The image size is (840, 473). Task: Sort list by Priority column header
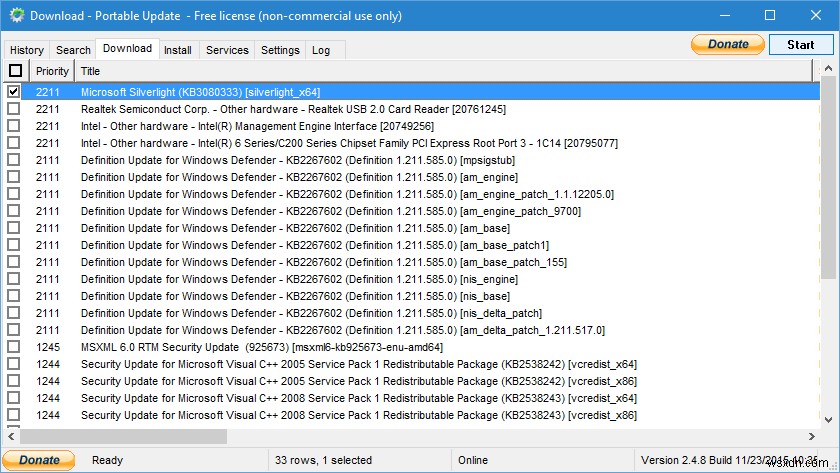click(x=52, y=71)
